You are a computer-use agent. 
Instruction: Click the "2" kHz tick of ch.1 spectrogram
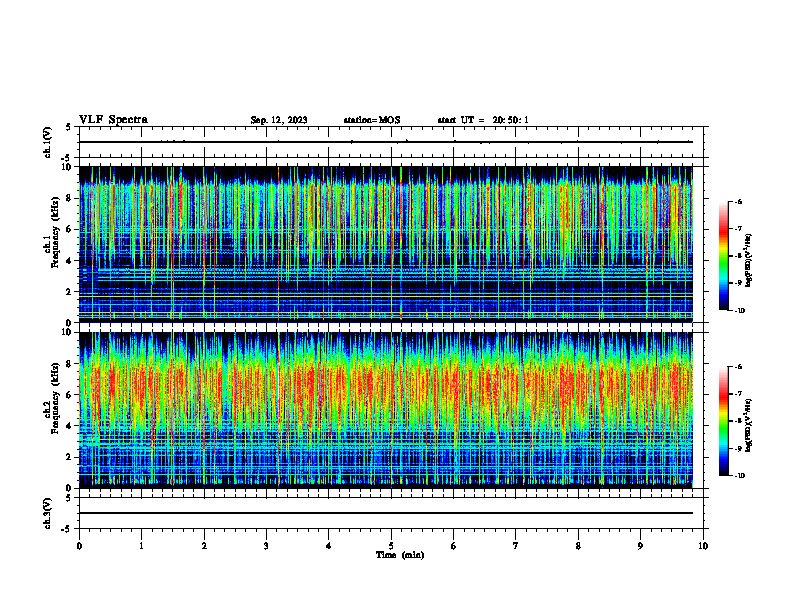click(x=70, y=291)
